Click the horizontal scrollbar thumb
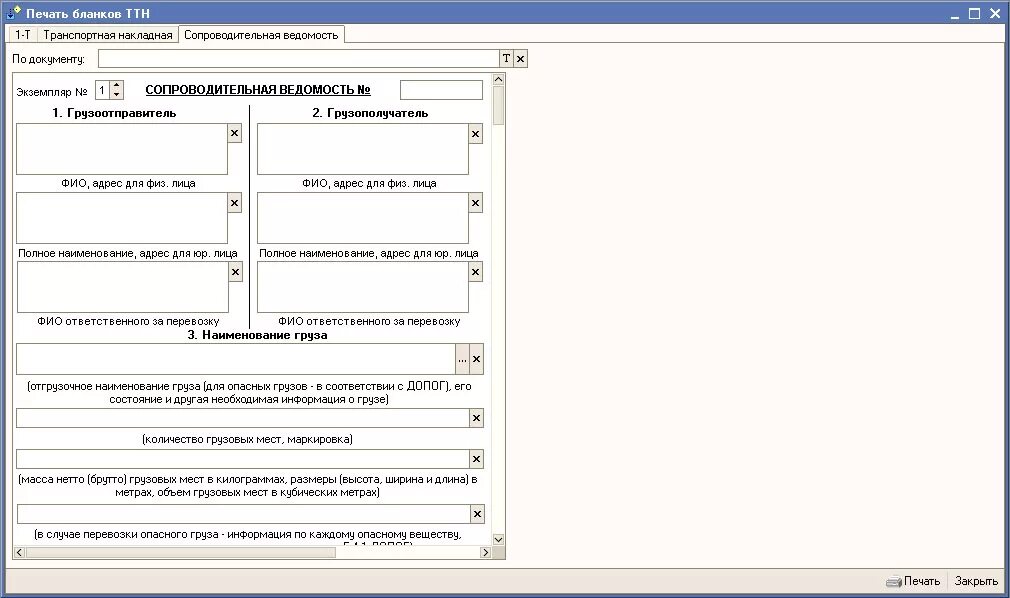Image resolution: width=1010 pixels, height=598 pixels. tap(180, 552)
